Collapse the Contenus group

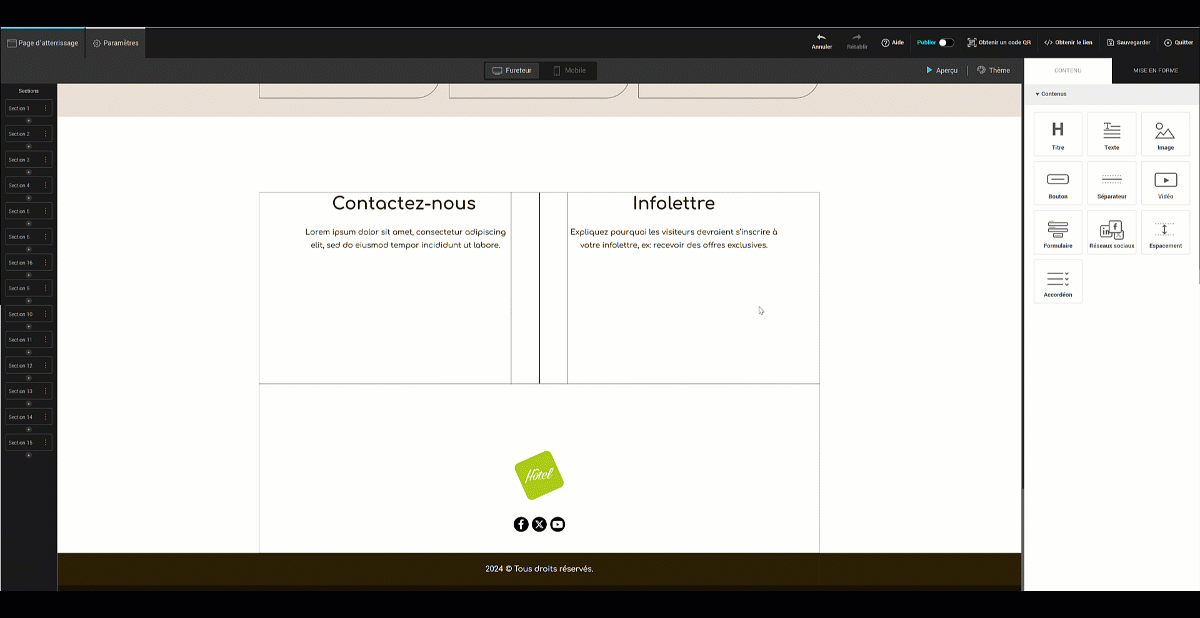(x=1051, y=94)
